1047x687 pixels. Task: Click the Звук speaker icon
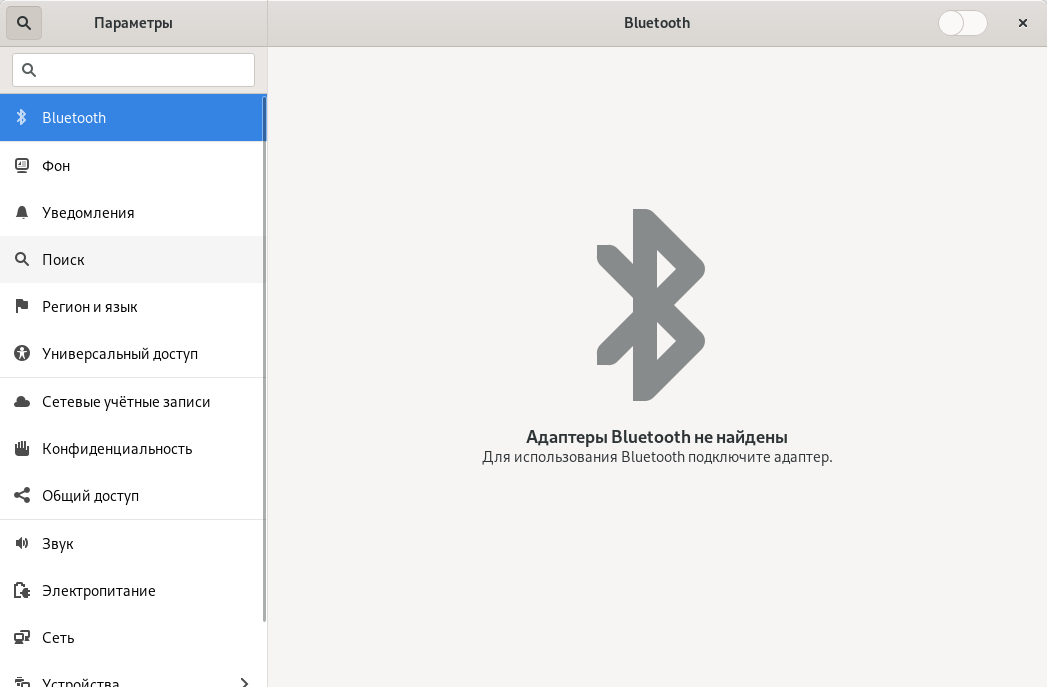coord(21,544)
